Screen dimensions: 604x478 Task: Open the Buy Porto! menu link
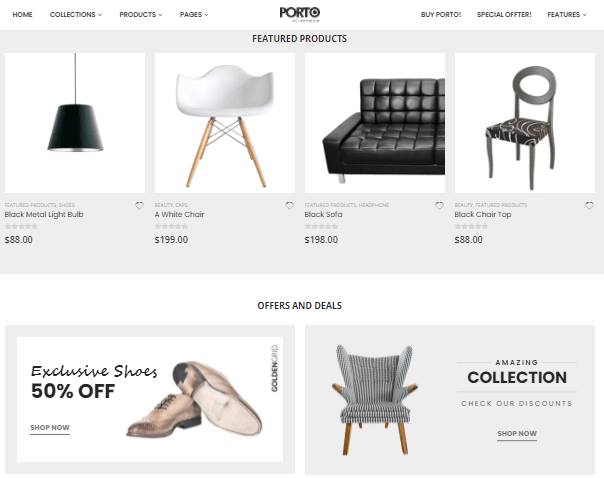[x=441, y=15]
